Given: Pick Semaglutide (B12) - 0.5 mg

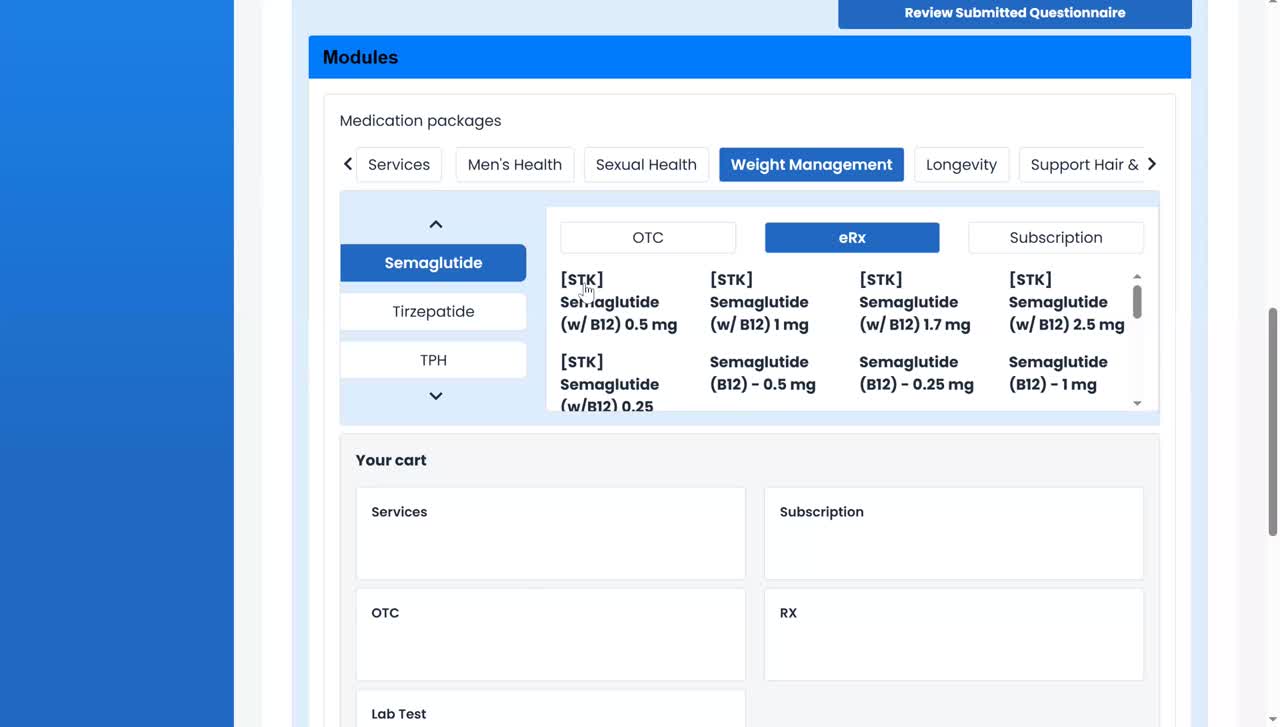Looking at the screenshot, I should click(x=763, y=373).
